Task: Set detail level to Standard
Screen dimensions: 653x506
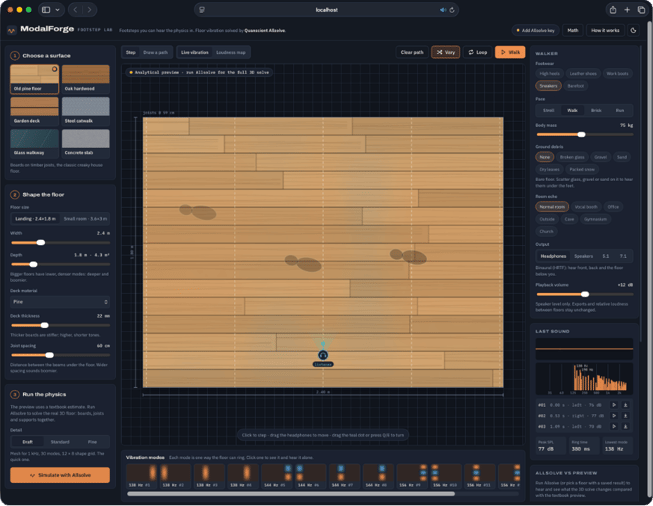Action: tap(60, 442)
